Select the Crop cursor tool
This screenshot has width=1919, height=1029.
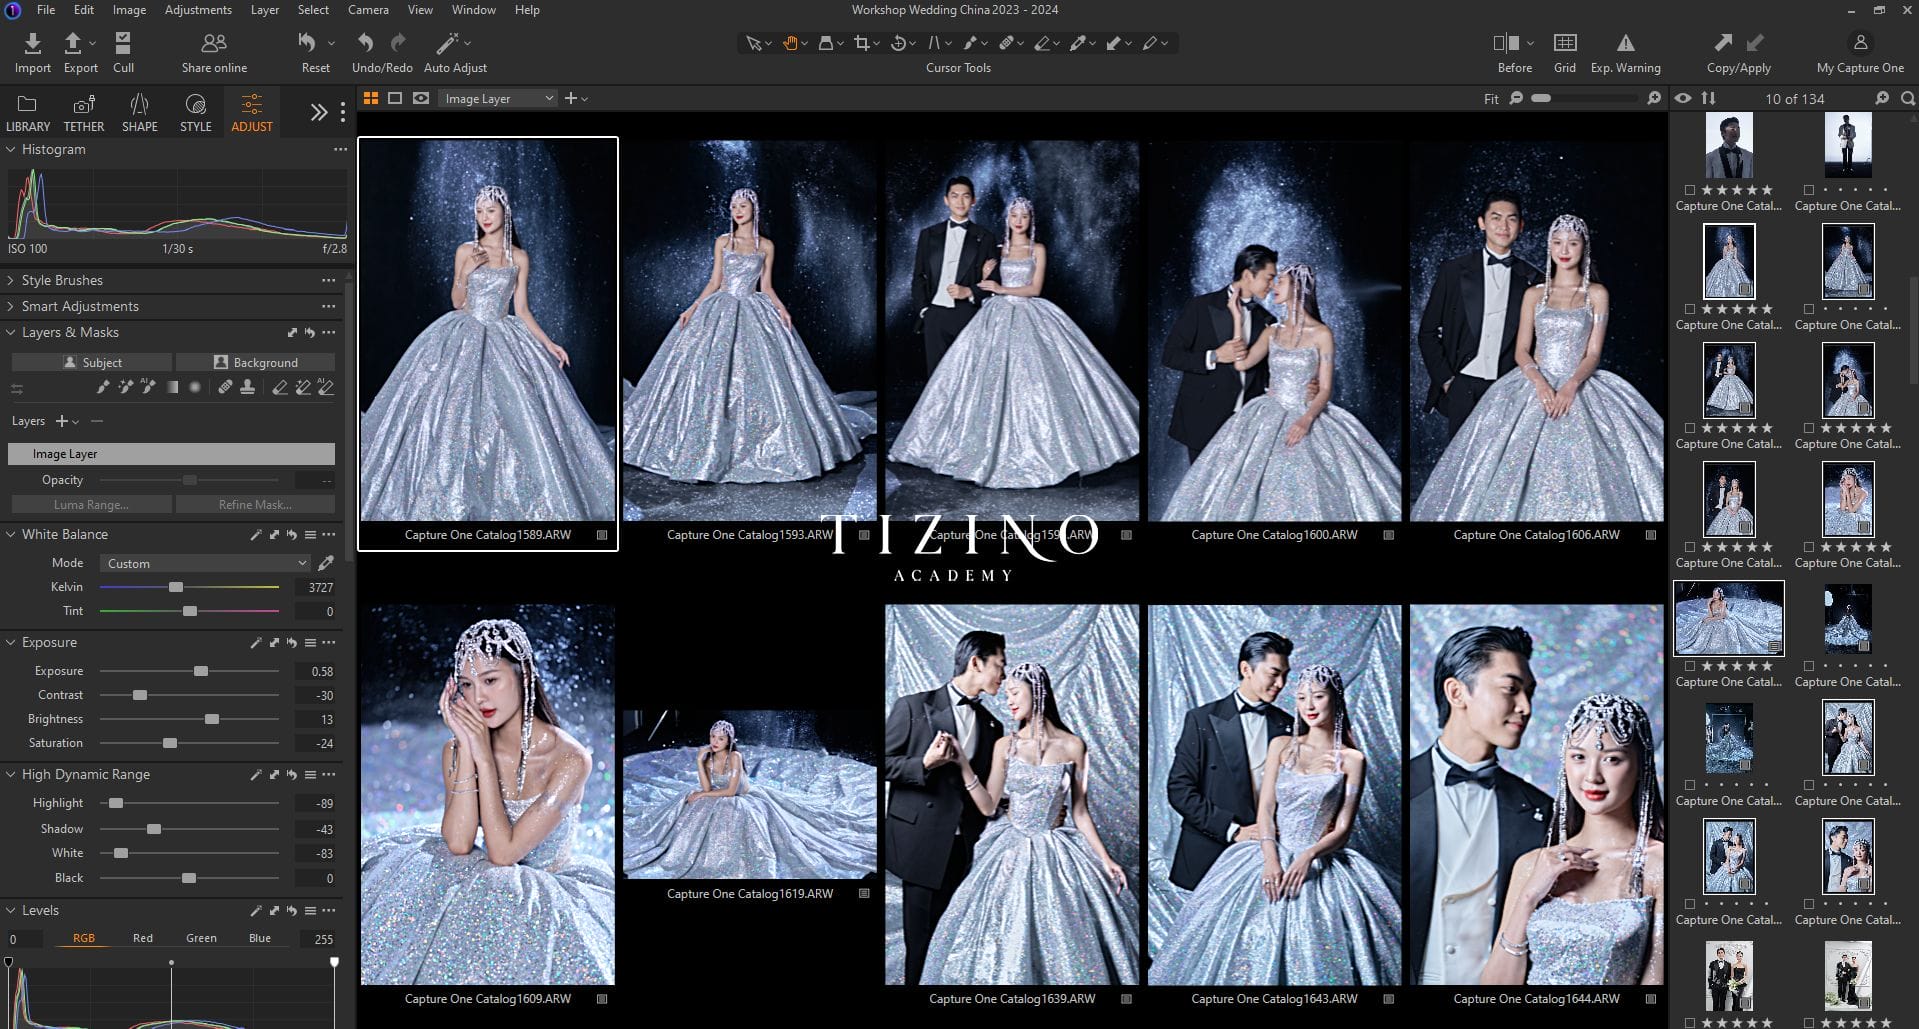pos(862,43)
